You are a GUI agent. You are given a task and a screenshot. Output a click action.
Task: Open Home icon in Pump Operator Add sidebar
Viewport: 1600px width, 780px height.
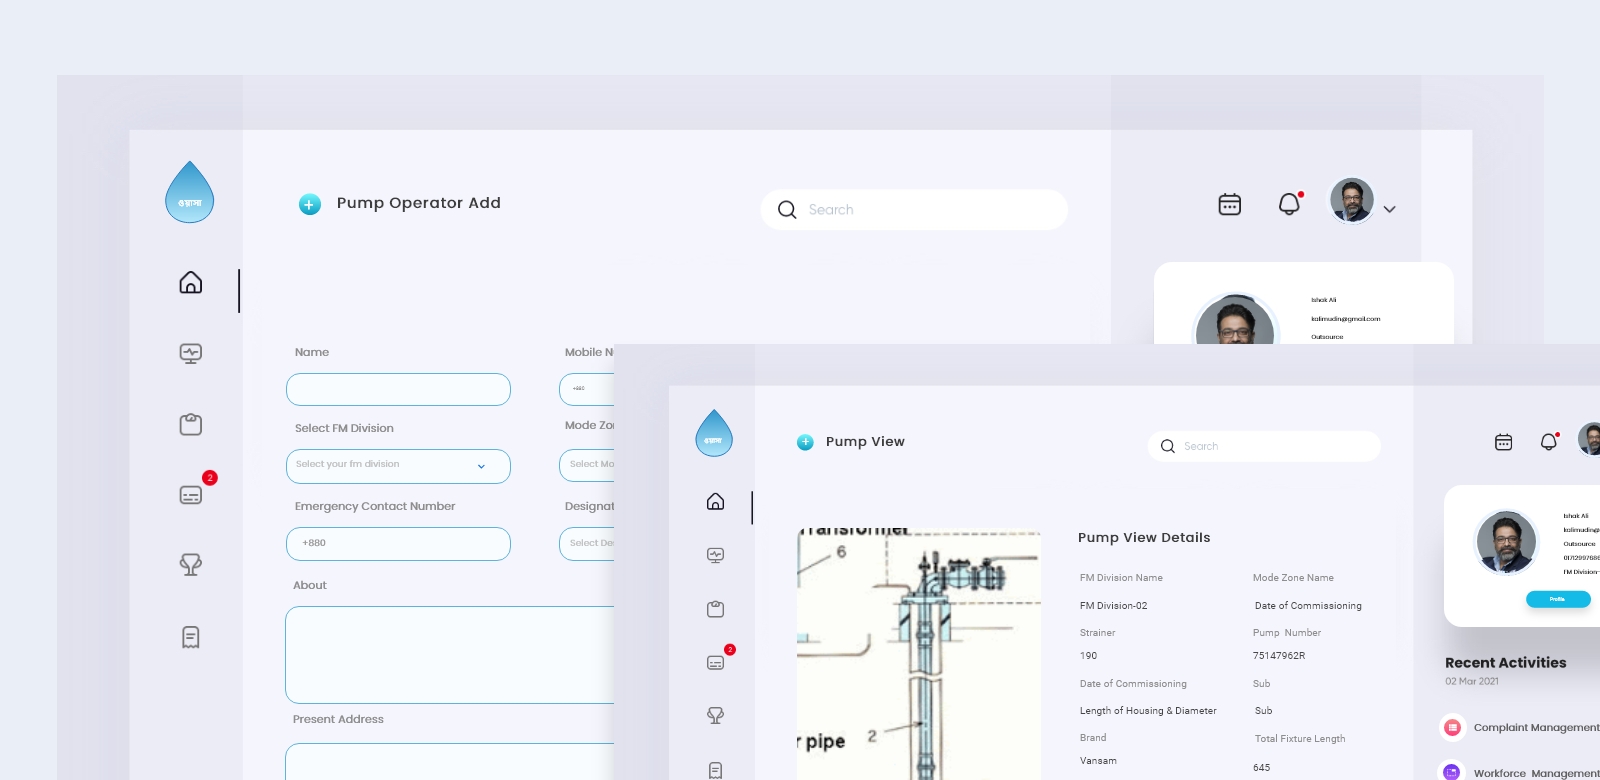coord(190,283)
